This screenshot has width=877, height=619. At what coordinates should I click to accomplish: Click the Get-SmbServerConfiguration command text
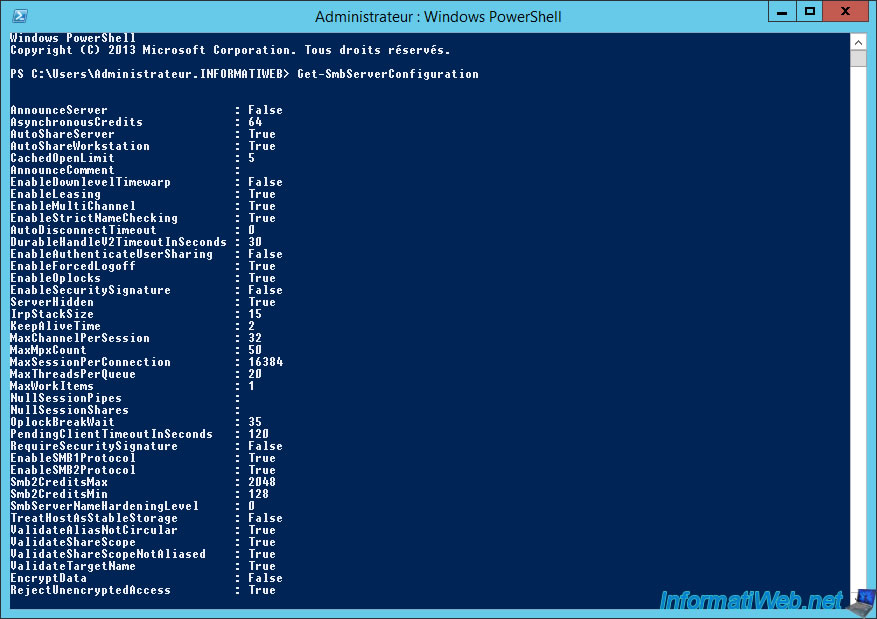click(x=388, y=74)
